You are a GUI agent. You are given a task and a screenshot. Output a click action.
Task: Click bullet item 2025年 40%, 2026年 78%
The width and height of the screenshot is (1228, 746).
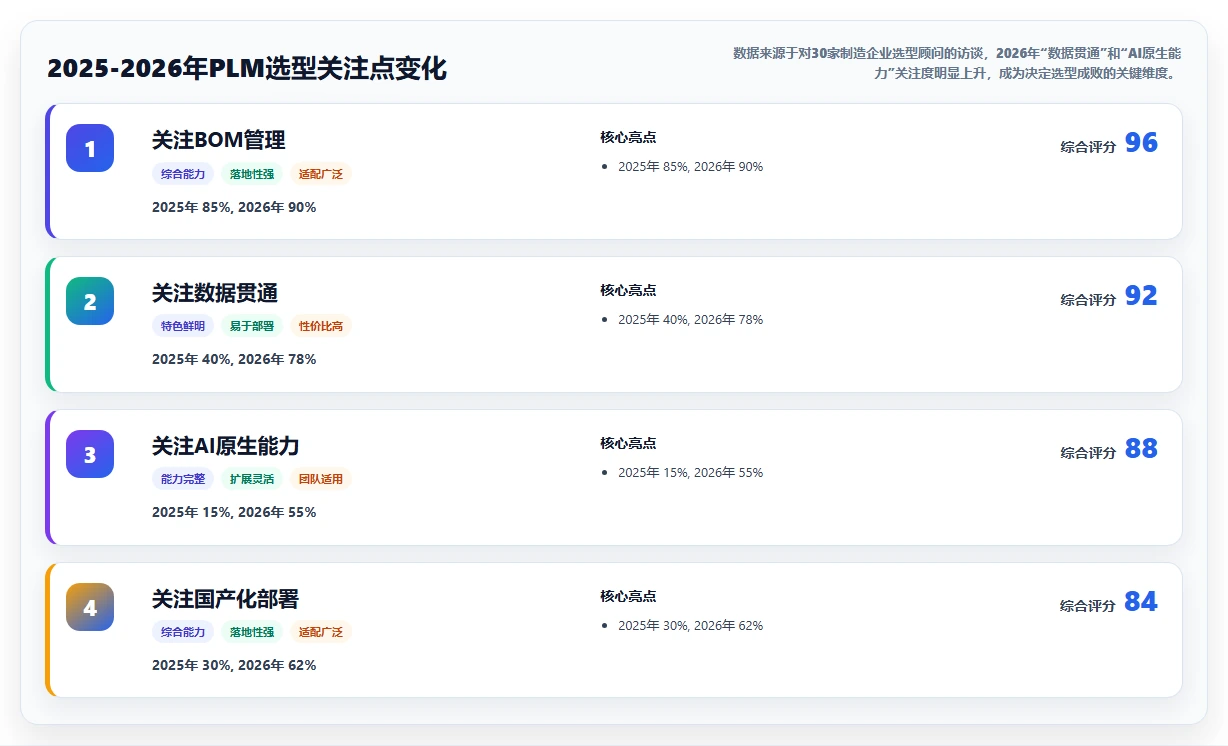[x=690, y=320]
